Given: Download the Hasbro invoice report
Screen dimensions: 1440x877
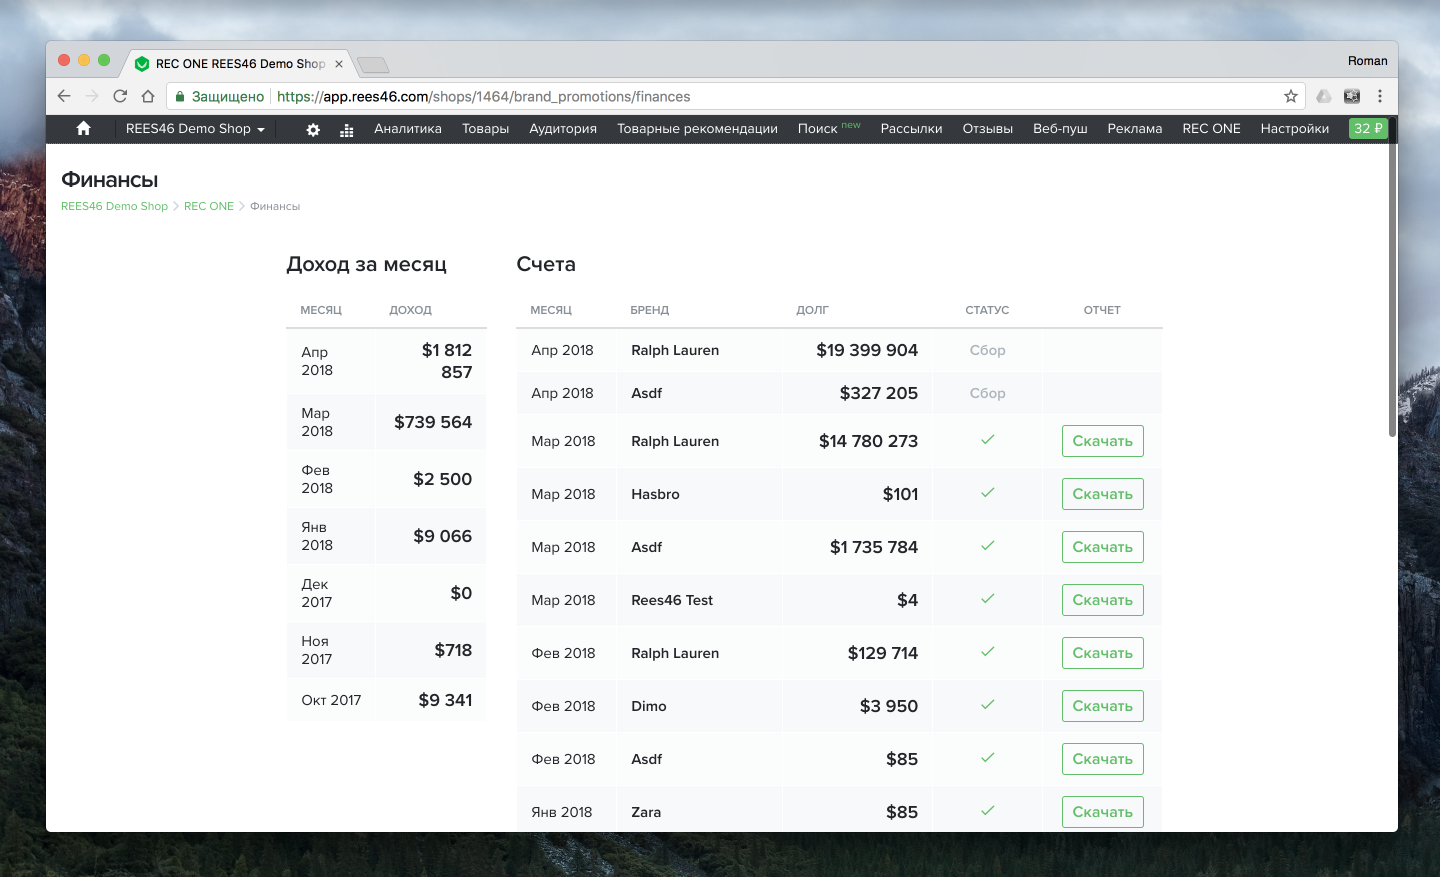Looking at the screenshot, I should [1102, 494].
